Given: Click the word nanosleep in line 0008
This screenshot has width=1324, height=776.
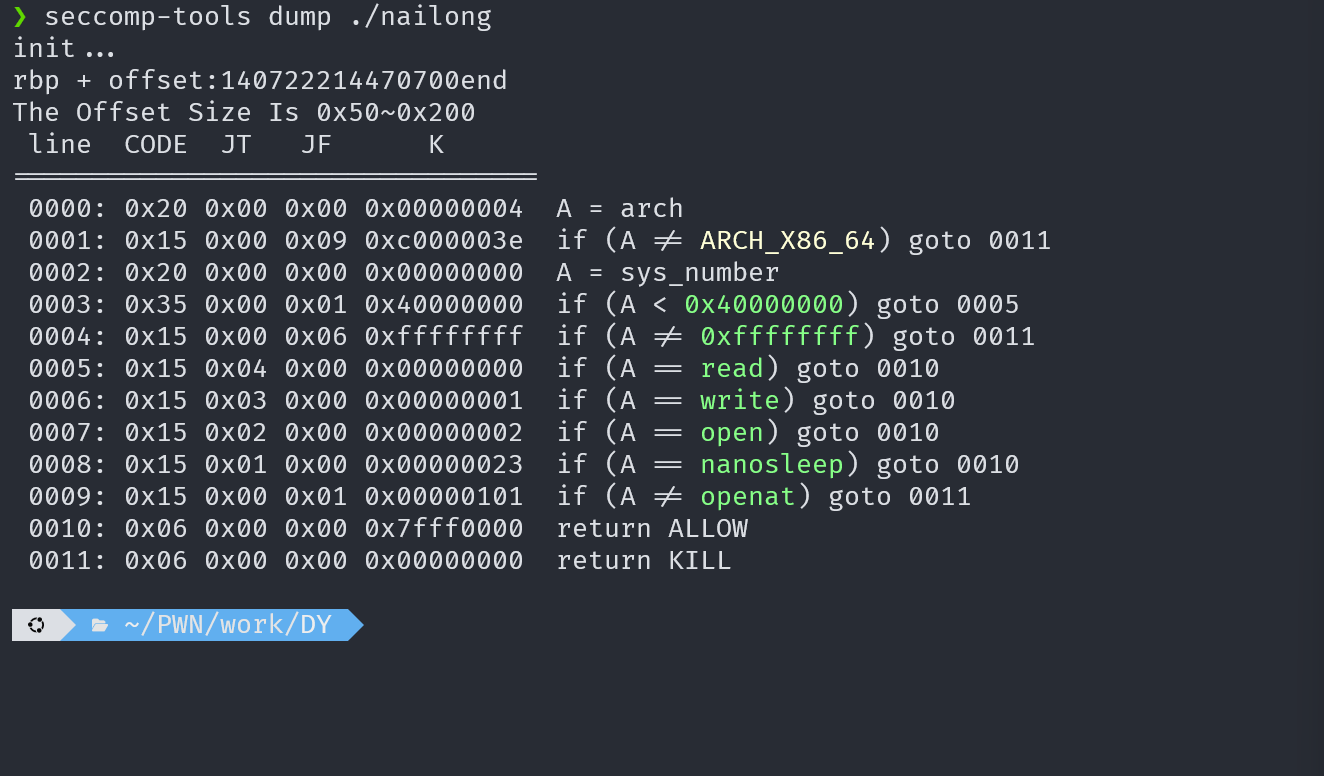Looking at the screenshot, I should pyautogui.click(x=772, y=464).
